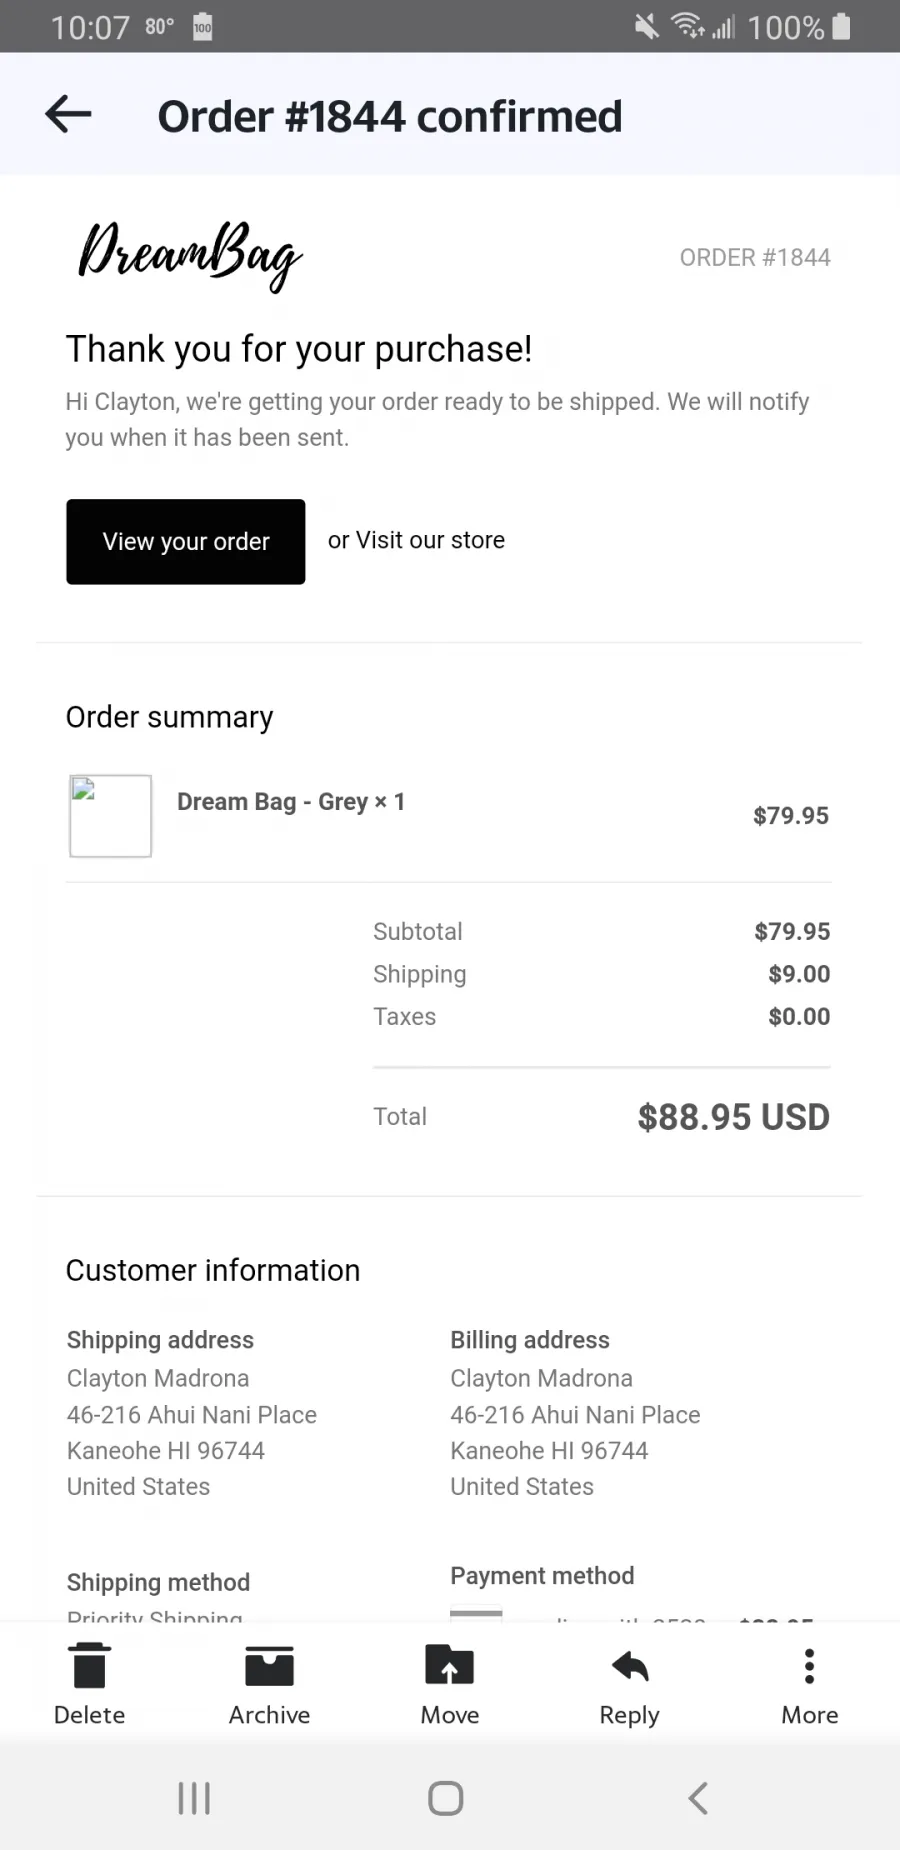The width and height of the screenshot is (900, 1850).
Task: Go to Android home screen
Action: click(446, 1798)
